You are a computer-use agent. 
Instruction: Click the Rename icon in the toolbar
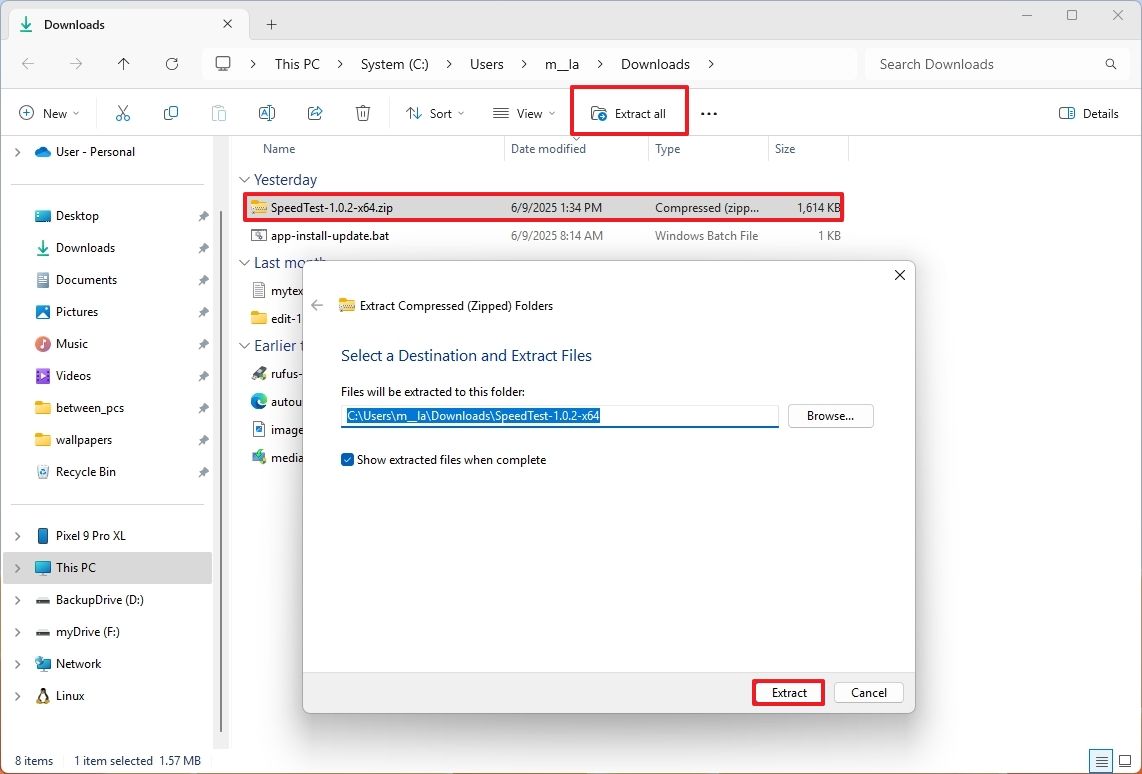pyautogui.click(x=266, y=113)
